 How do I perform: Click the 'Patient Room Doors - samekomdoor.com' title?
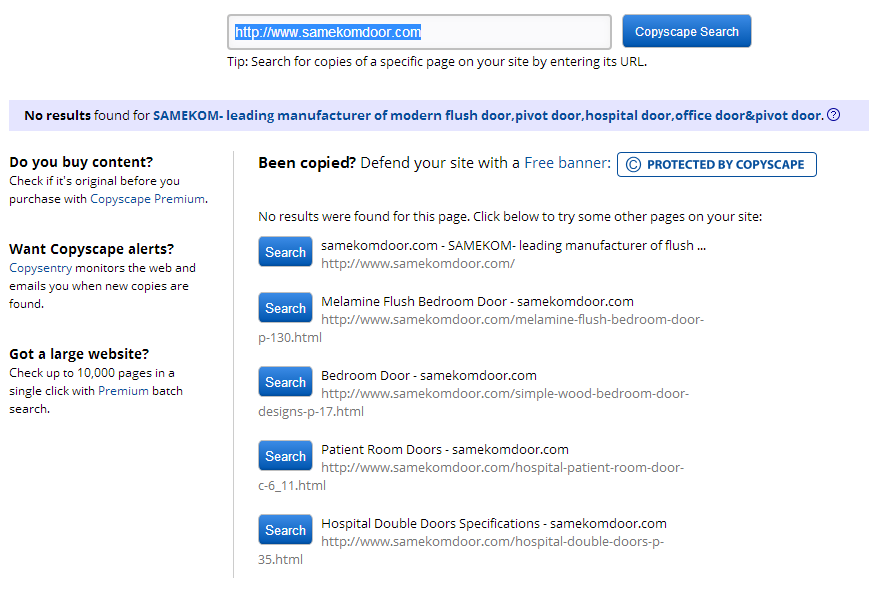click(x=444, y=449)
